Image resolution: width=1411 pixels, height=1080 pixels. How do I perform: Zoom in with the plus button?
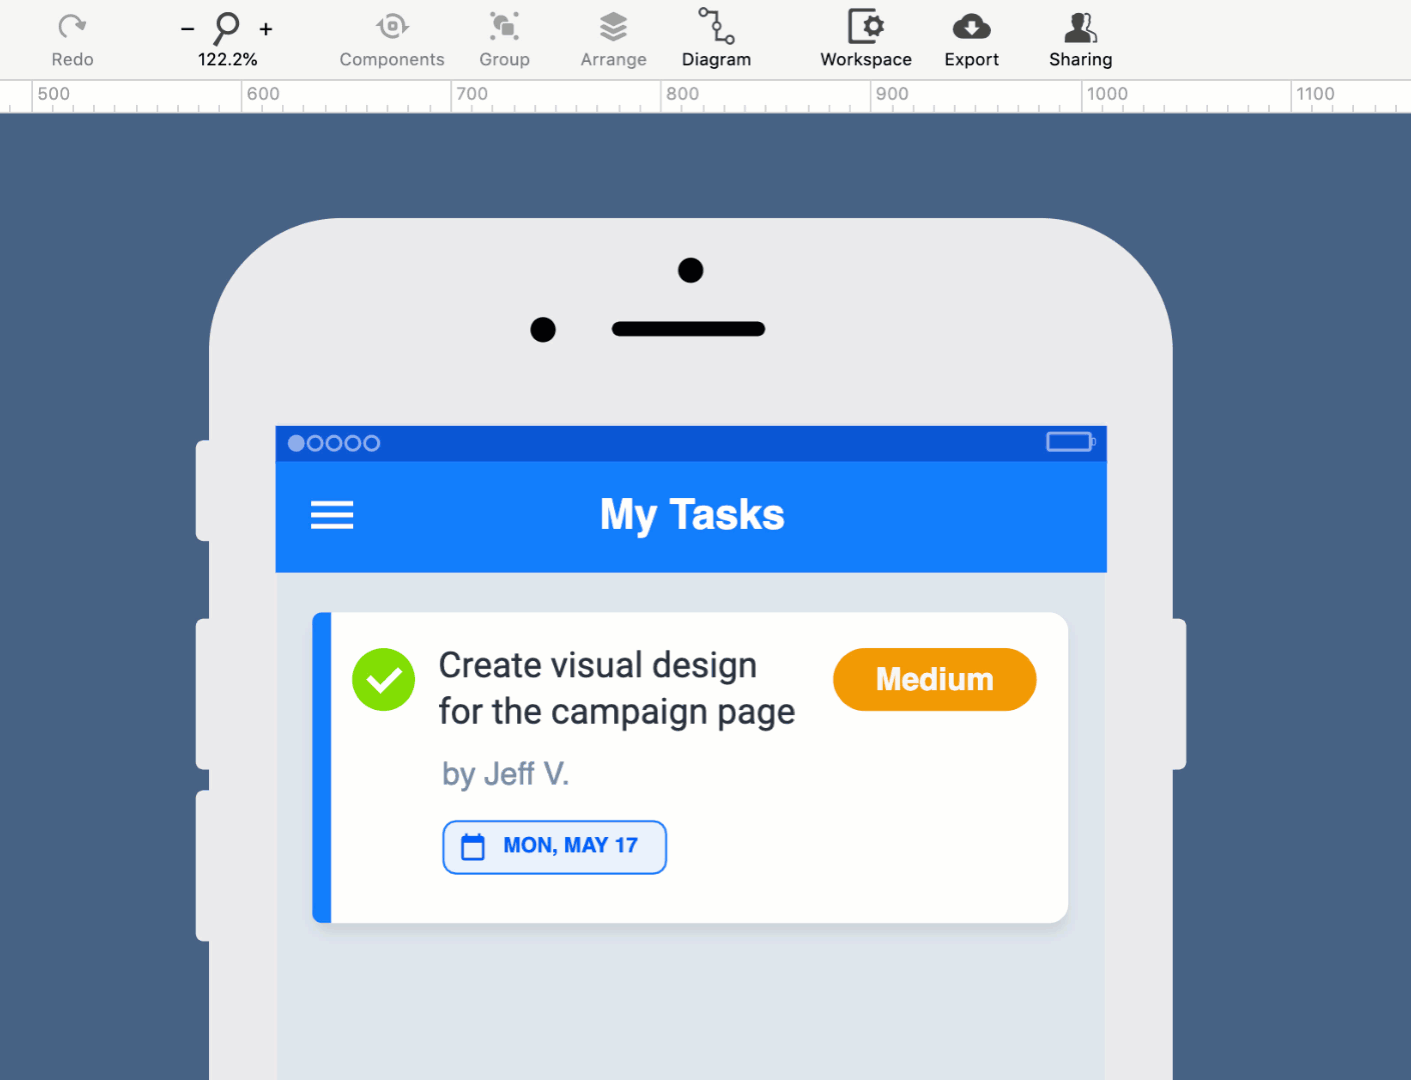tap(266, 29)
